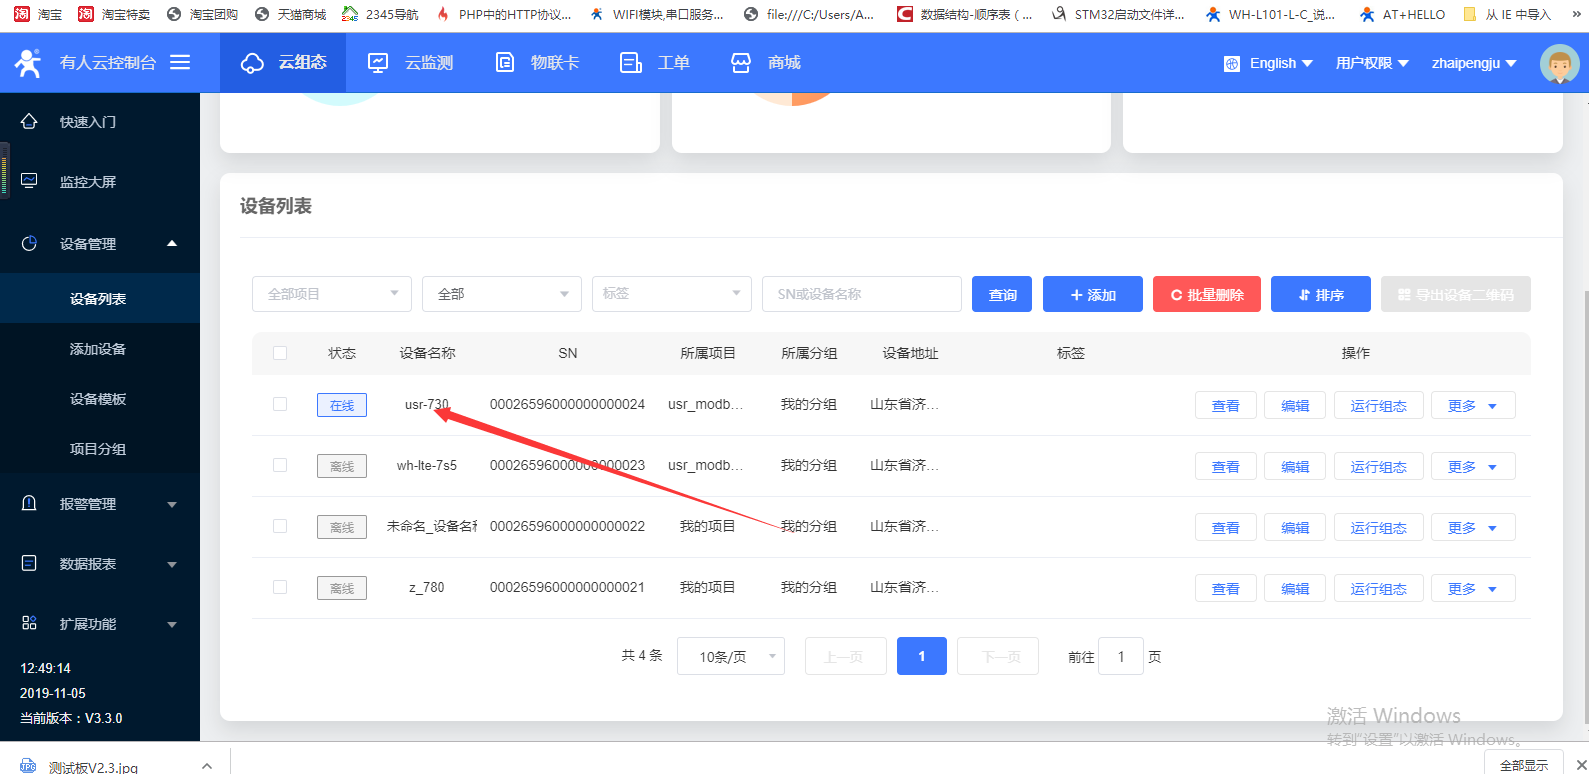Select 添加设备 in the sidebar menu

pos(98,349)
